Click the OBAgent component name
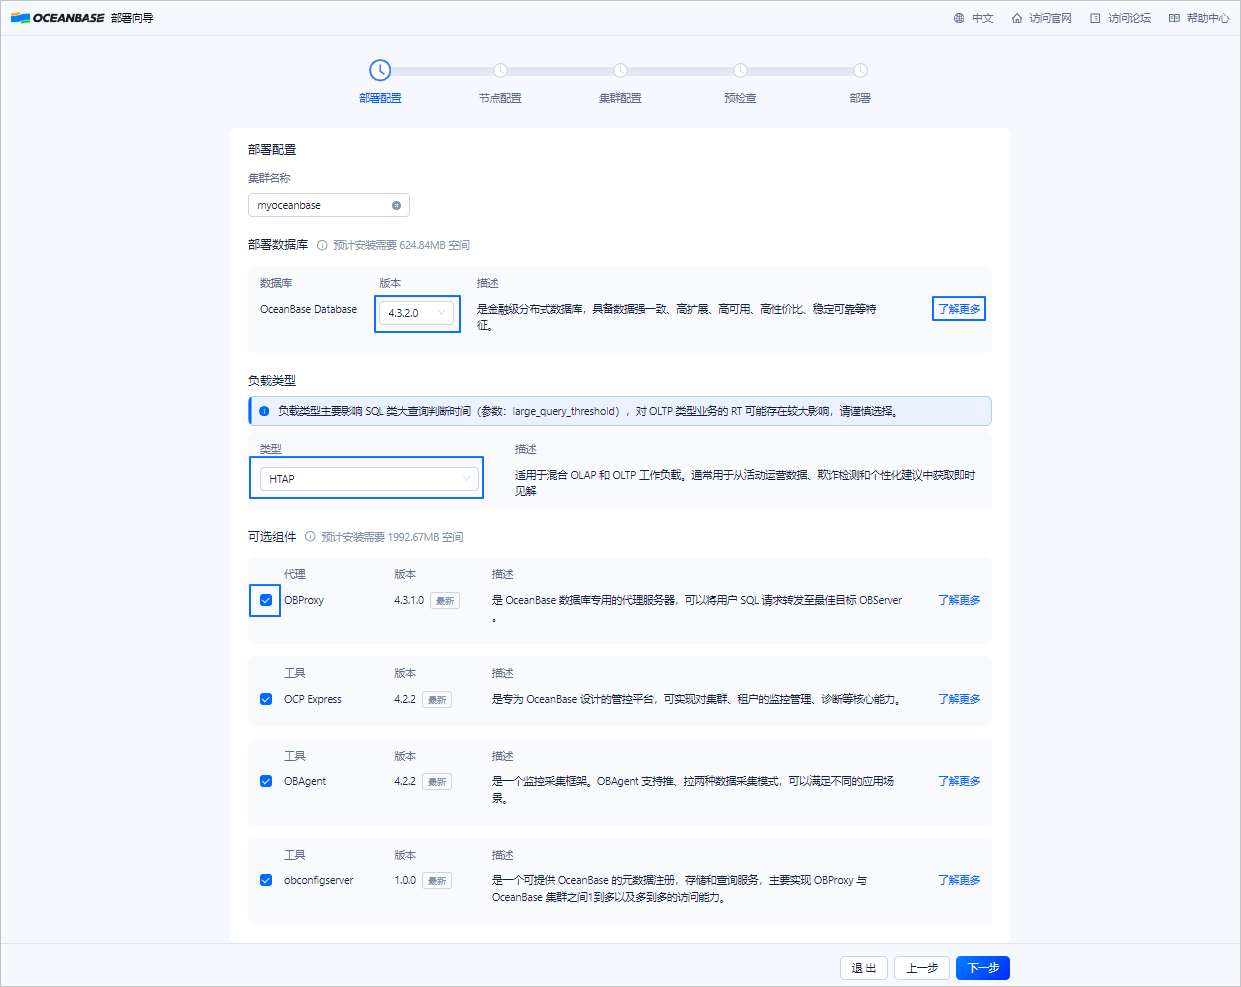 coord(305,781)
